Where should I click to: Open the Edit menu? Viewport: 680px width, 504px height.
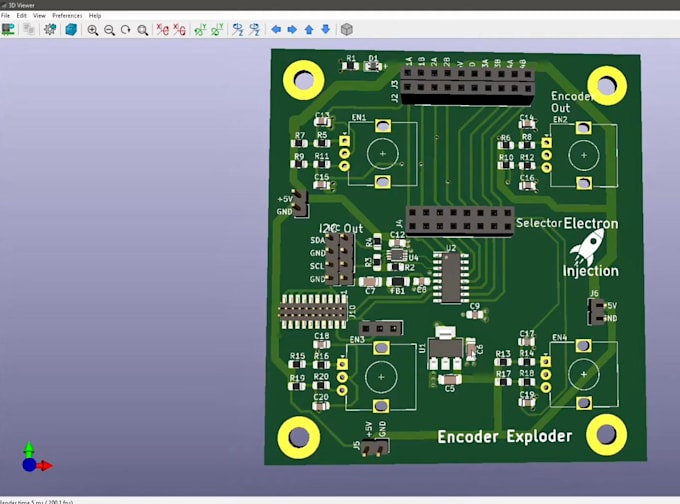(21, 15)
